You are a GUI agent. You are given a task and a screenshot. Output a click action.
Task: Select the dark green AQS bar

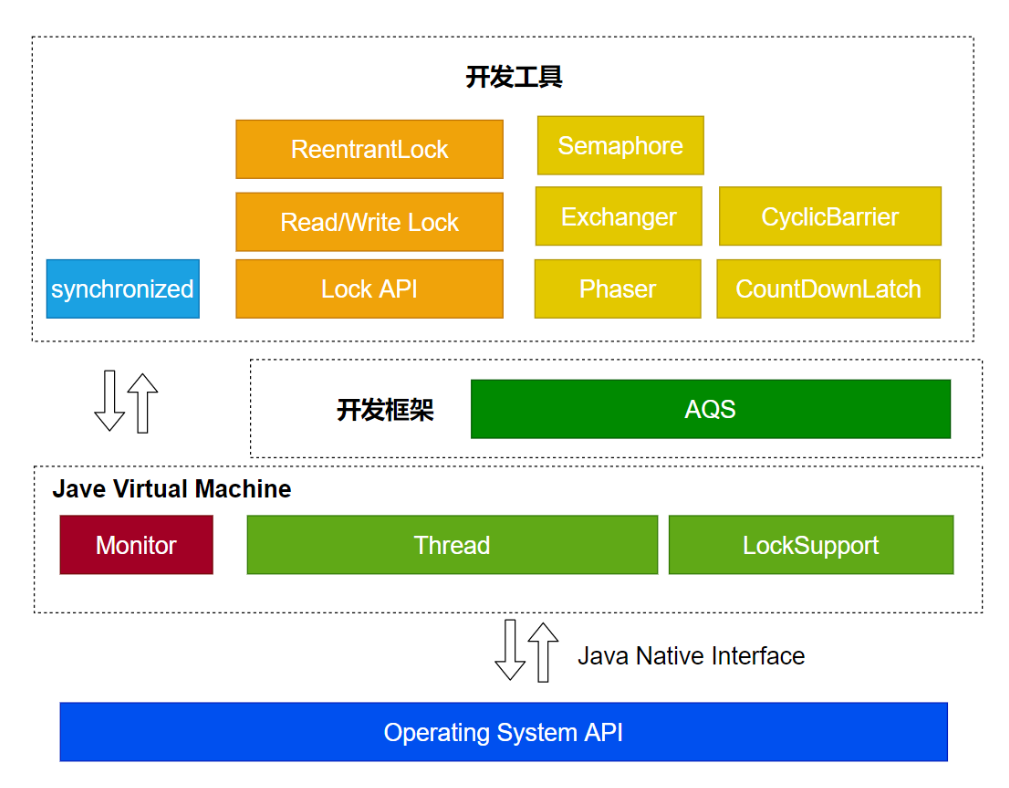pyautogui.click(x=710, y=409)
